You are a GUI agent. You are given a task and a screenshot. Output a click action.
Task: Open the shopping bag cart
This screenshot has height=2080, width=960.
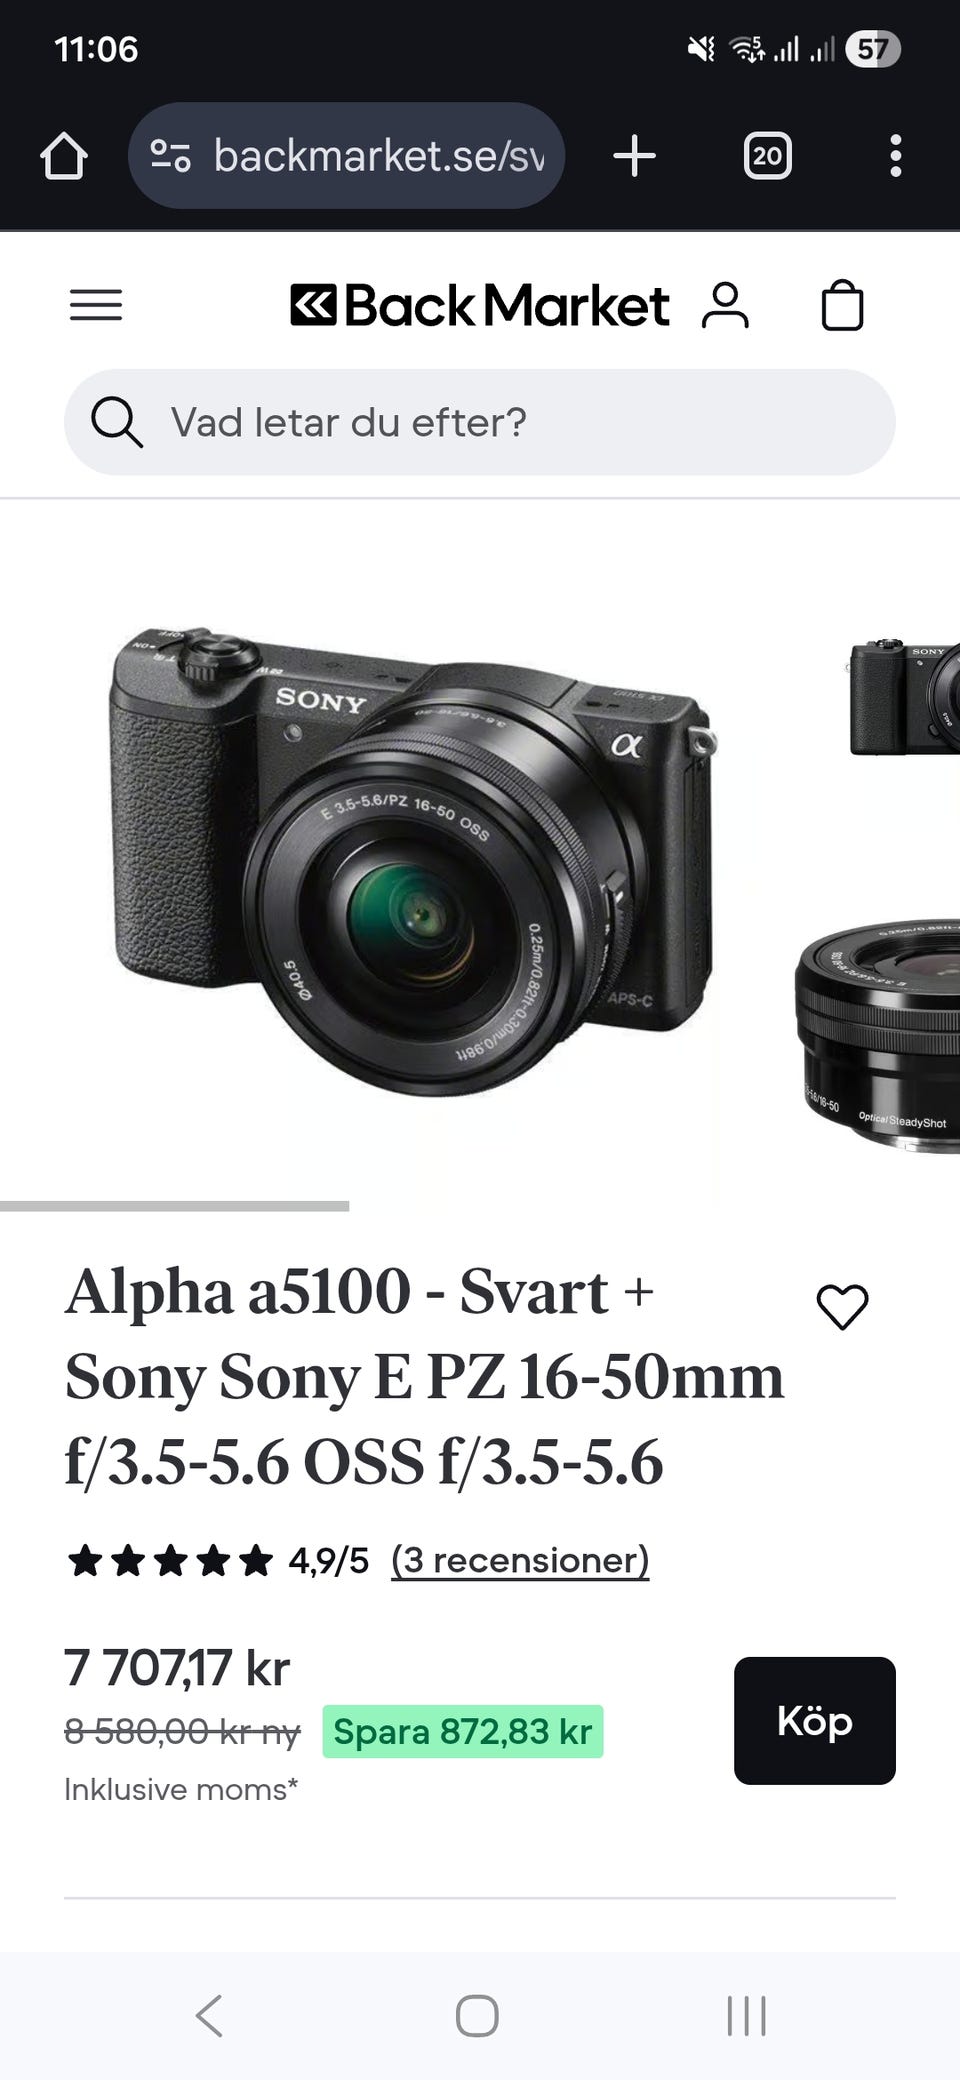(842, 305)
